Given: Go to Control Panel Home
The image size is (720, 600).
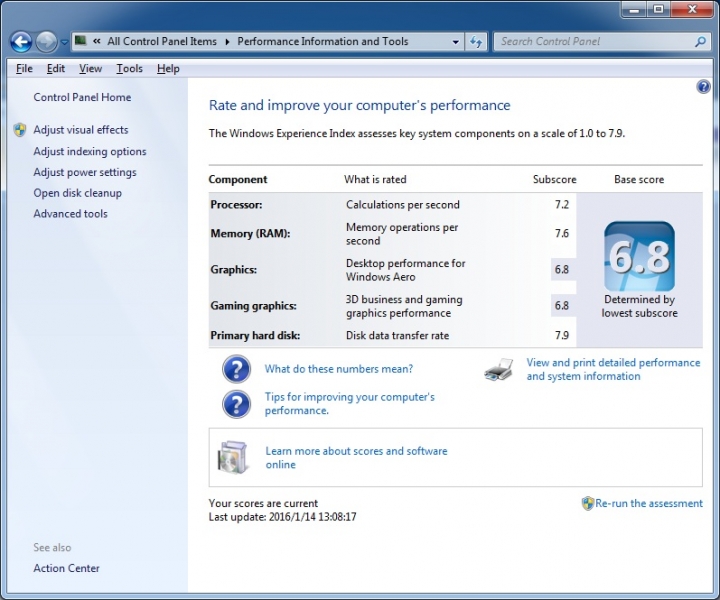Looking at the screenshot, I should 82,97.
